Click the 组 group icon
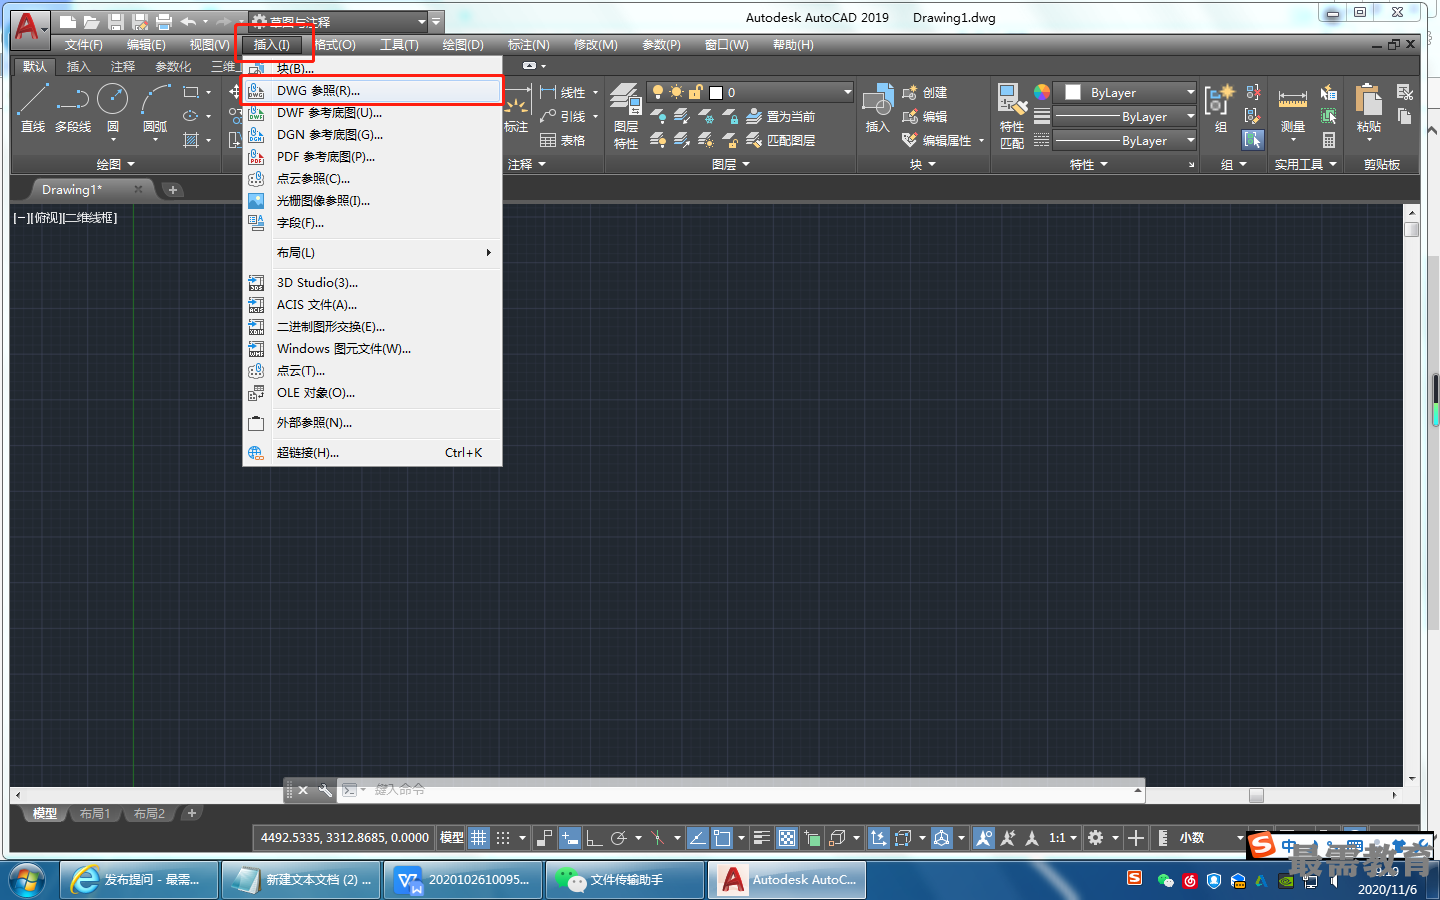The width and height of the screenshot is (1440, 900). point(1220,100)
